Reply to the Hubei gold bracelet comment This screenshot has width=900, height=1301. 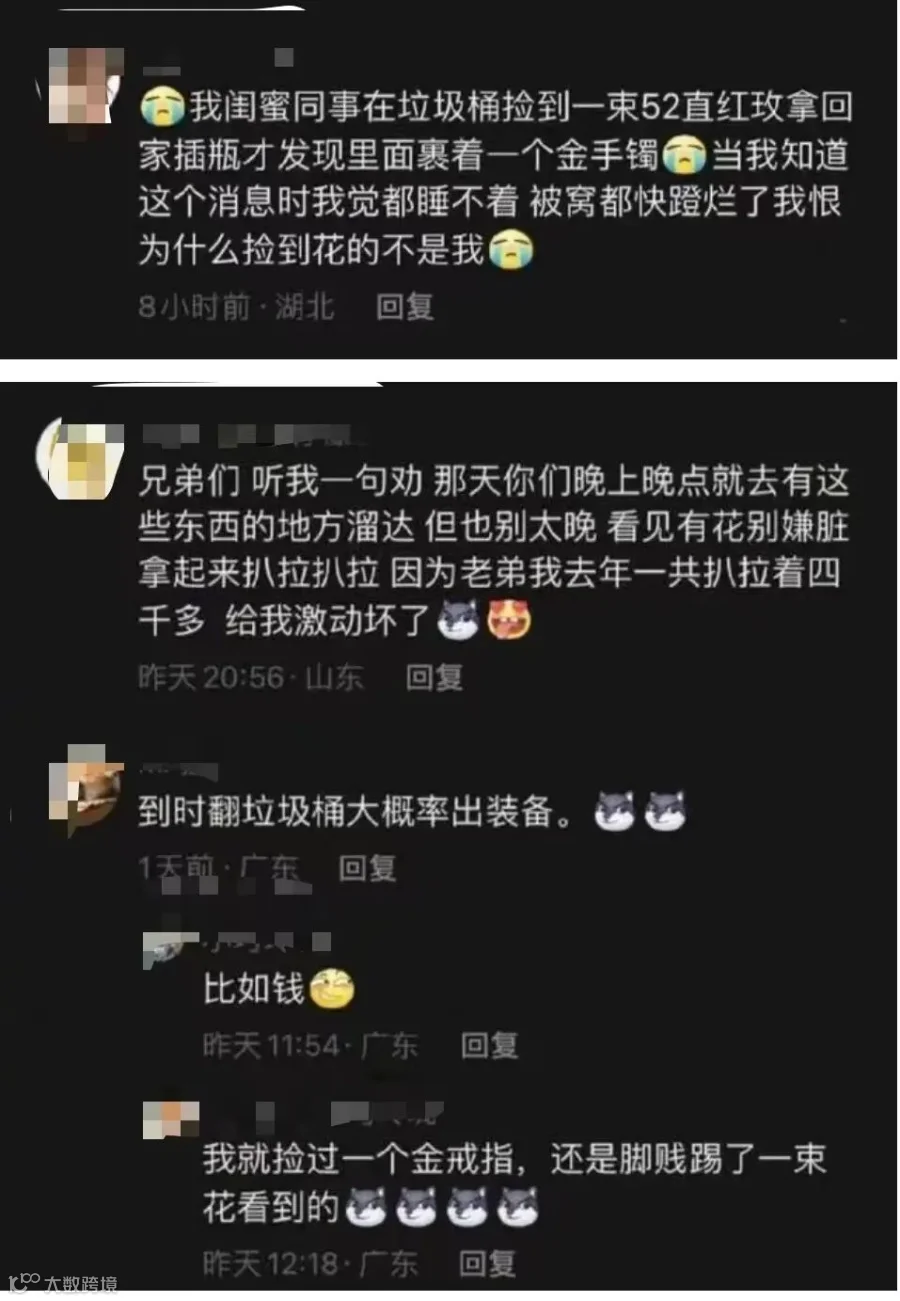[405, 307]
